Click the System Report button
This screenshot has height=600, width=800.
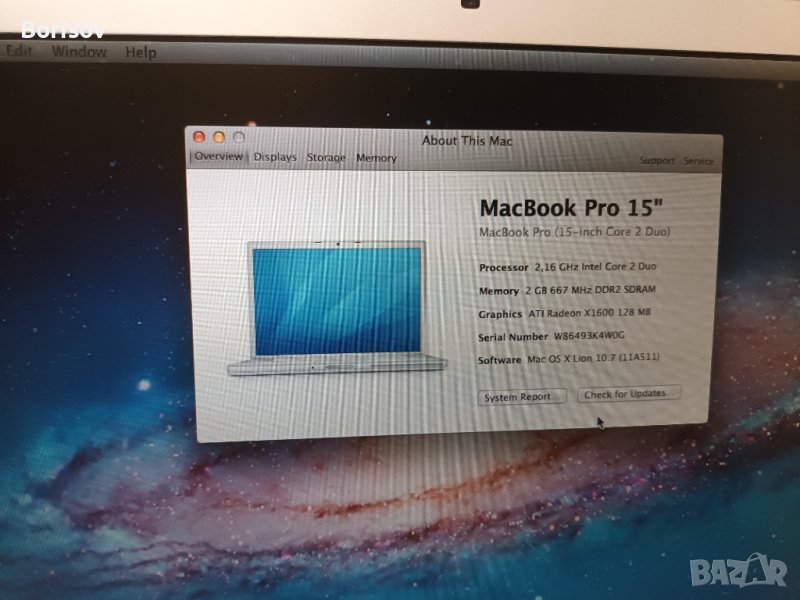point(522,397)
